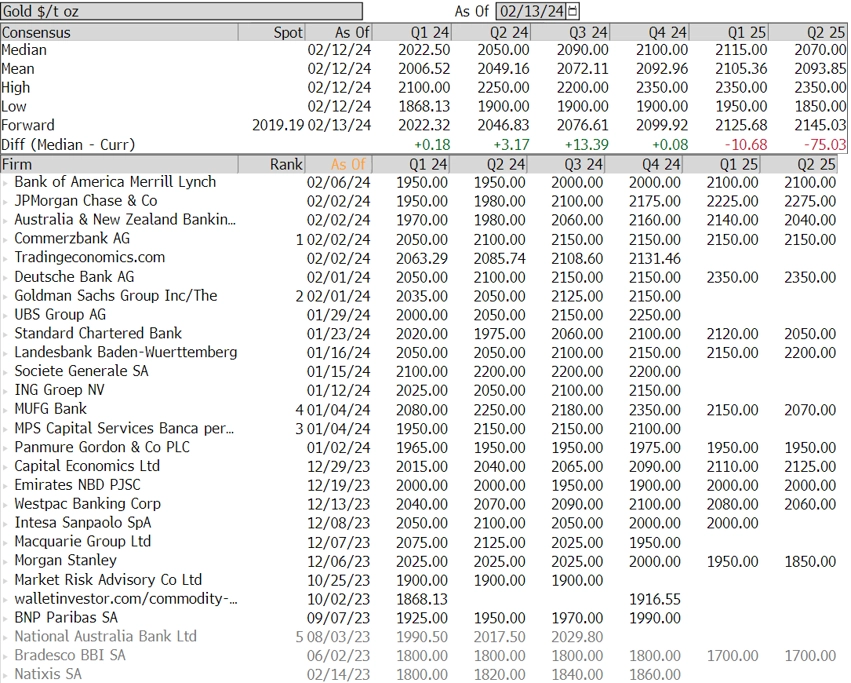Select Westpac Banking Corp firm name
The height and width of the screenshot is (683, 851).
[87, 504]
